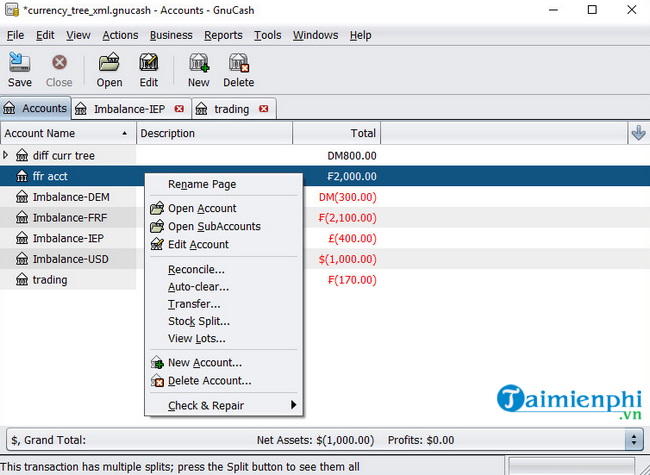Click the Open account toolbar icon

[109, 63]
